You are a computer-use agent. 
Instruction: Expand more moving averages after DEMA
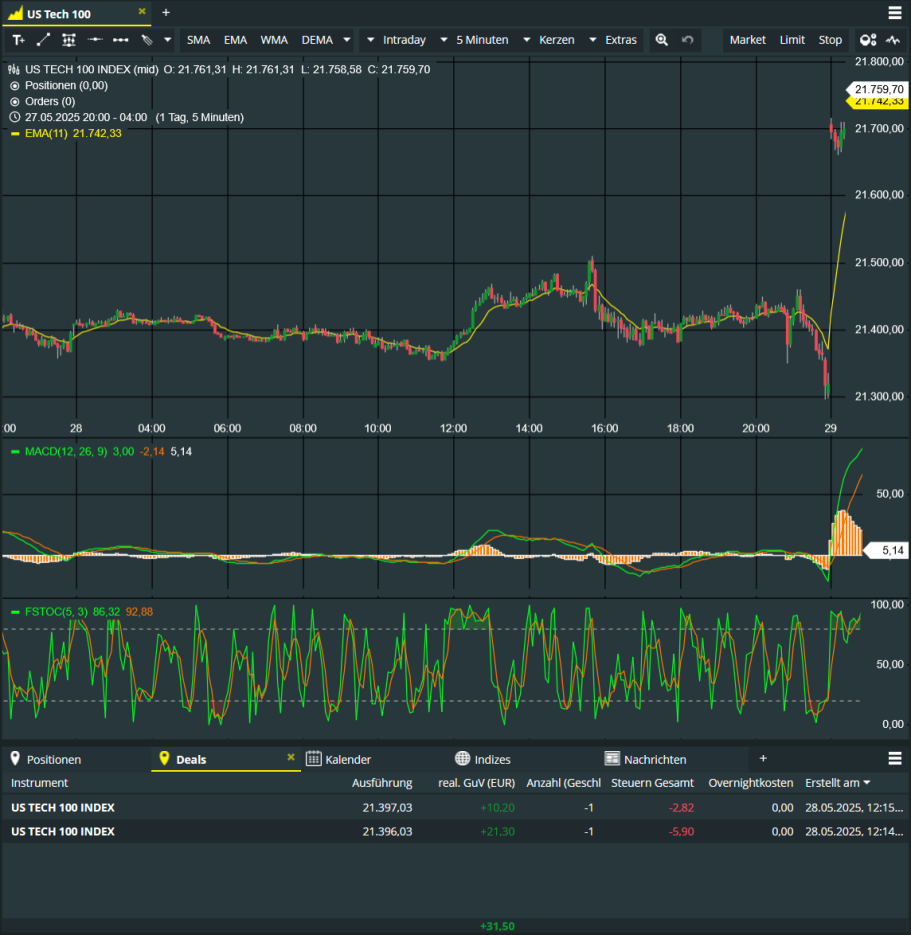[347, 40]
